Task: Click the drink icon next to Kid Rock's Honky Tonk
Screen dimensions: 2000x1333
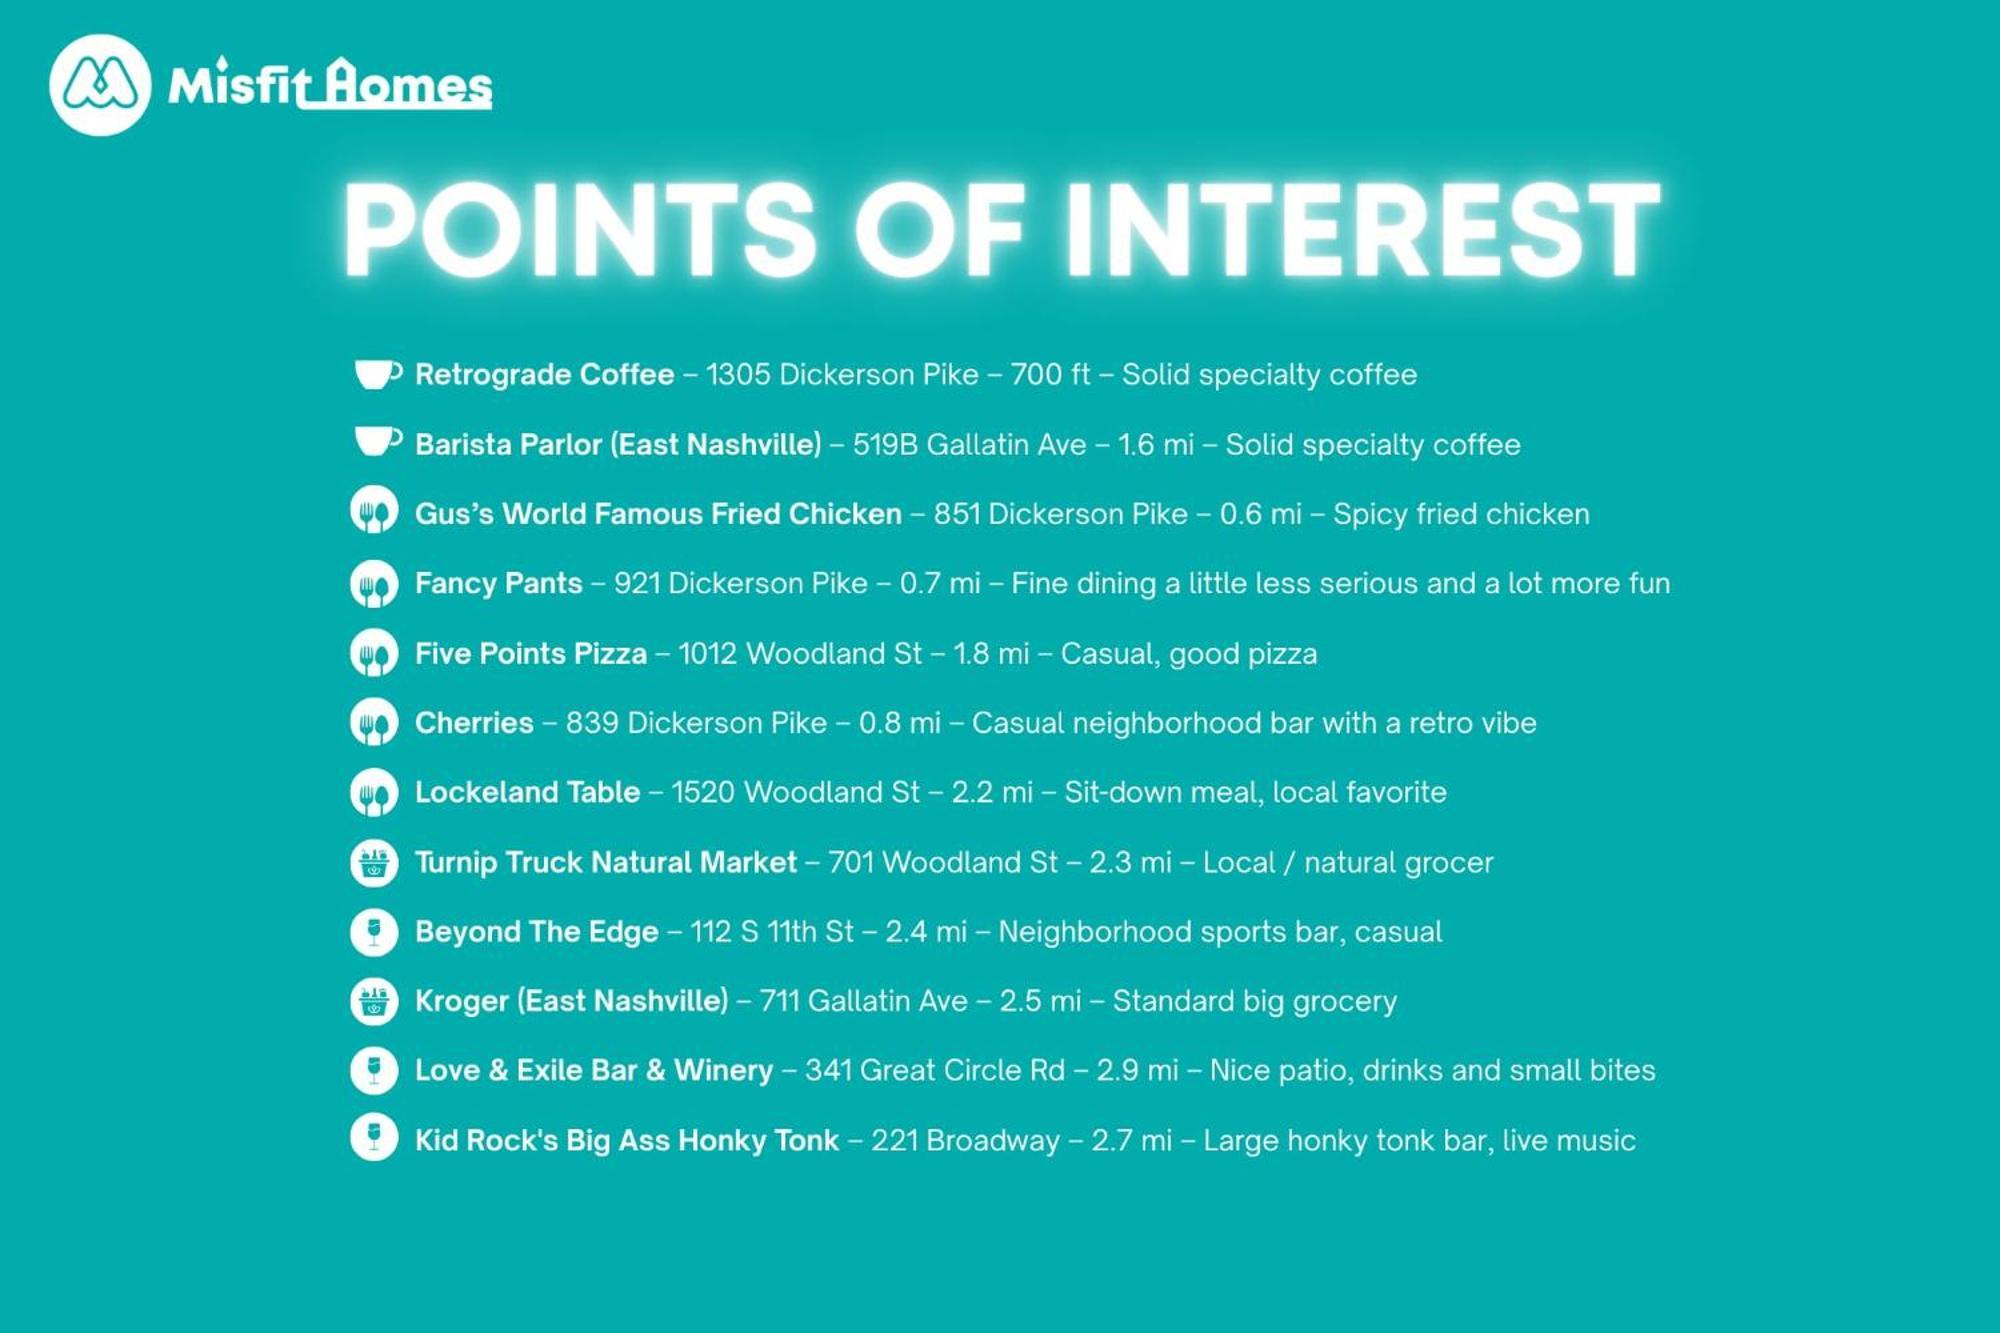Action: (x=374, y=1138)
